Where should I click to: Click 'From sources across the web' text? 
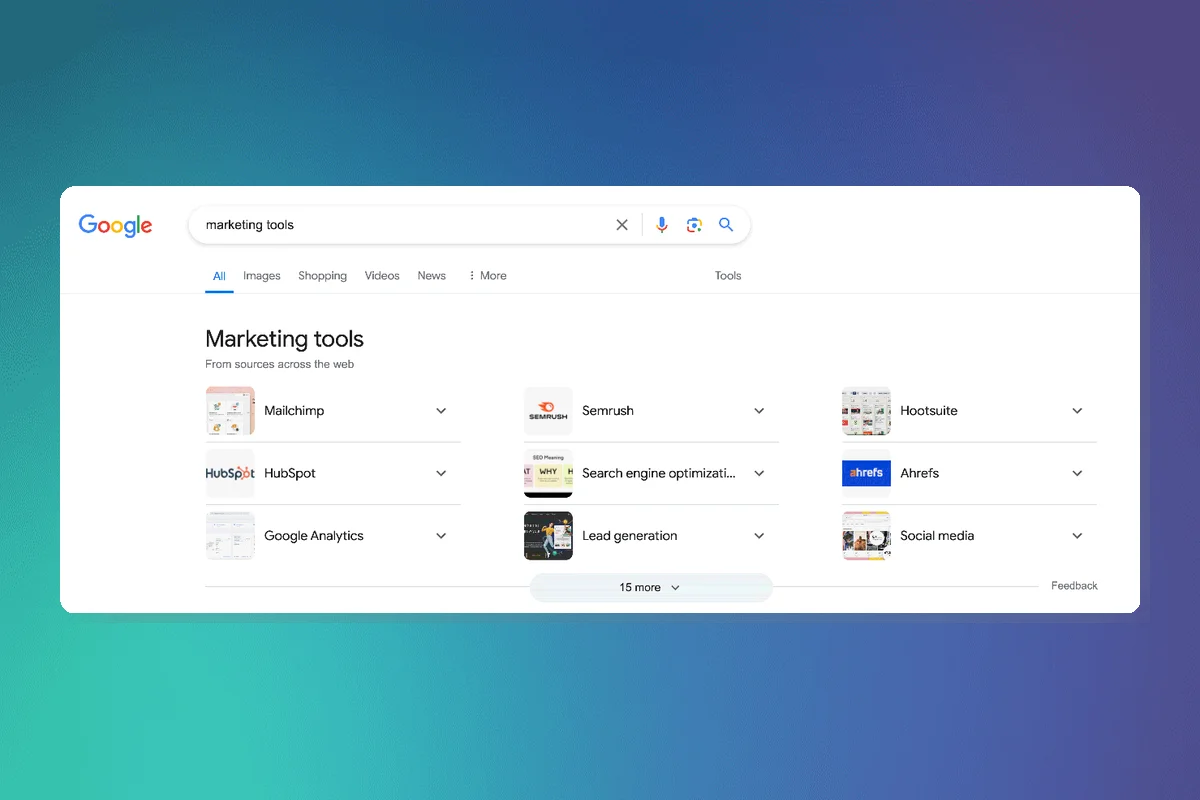(280, 364)
